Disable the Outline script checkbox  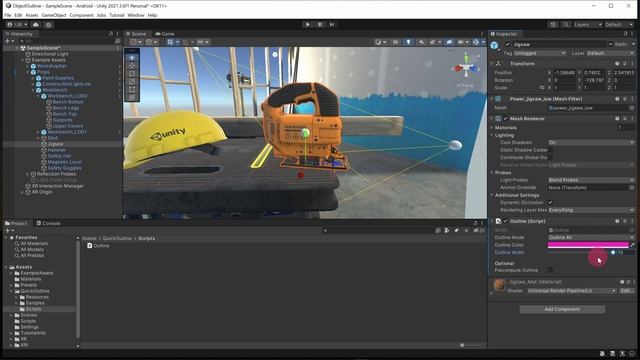tap(506, 221)
